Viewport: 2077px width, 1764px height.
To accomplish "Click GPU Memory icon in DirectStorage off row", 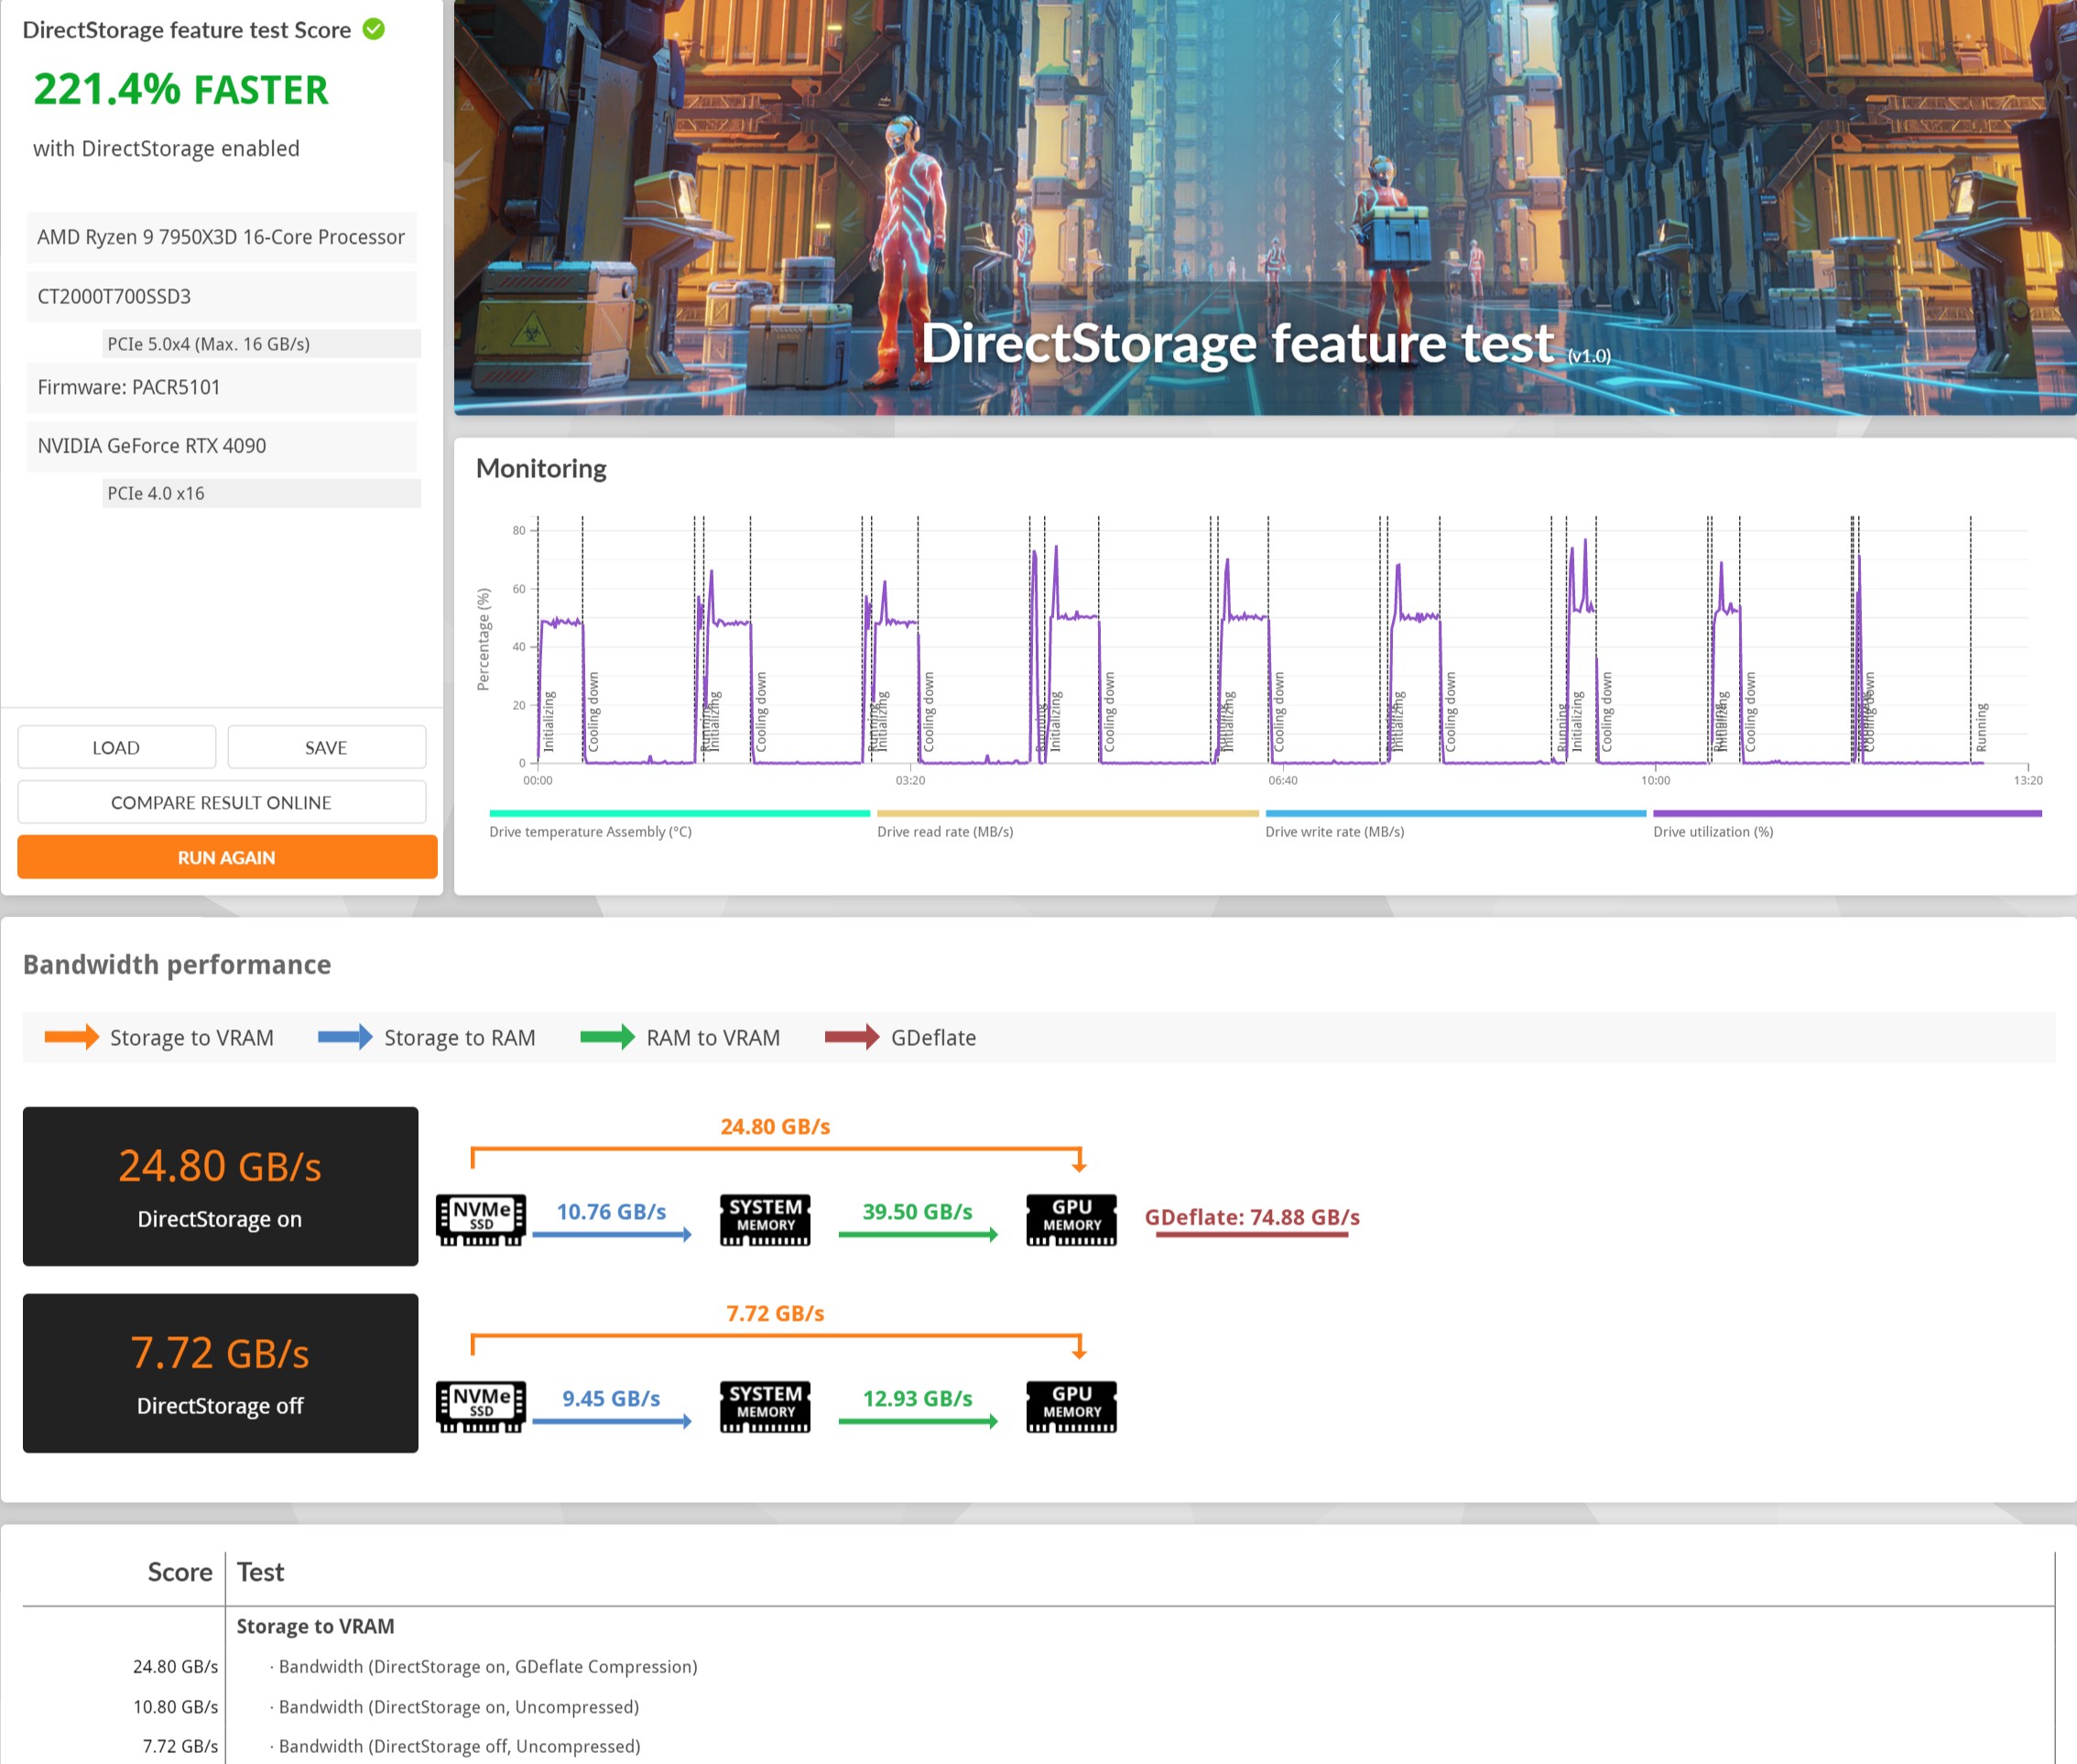I will 1071,1406.
